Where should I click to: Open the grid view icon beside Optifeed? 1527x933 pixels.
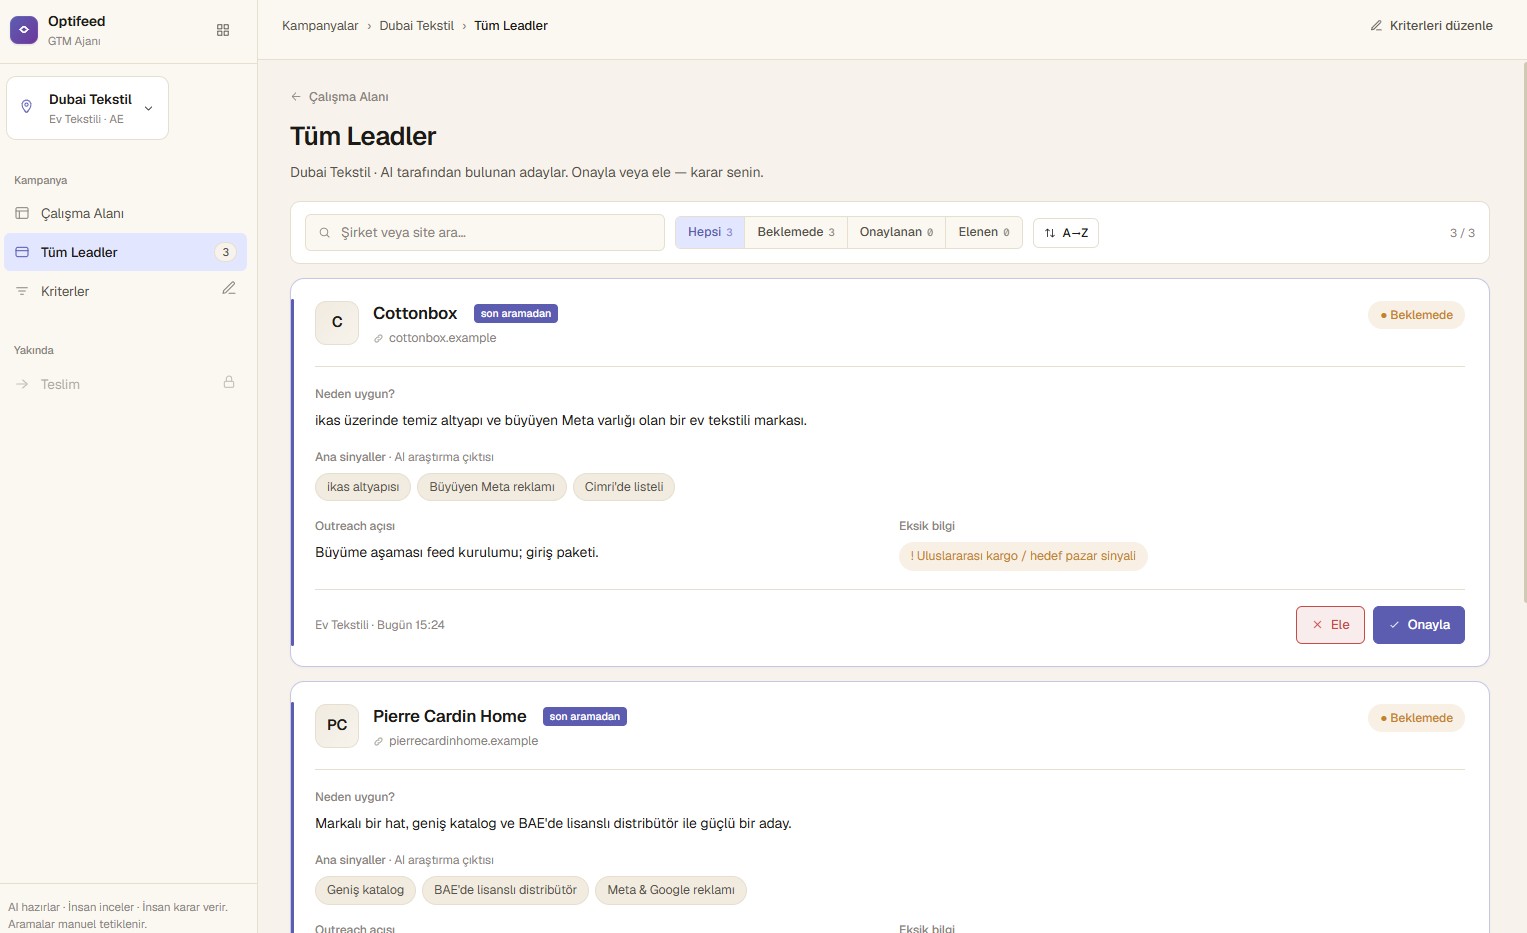223,30
